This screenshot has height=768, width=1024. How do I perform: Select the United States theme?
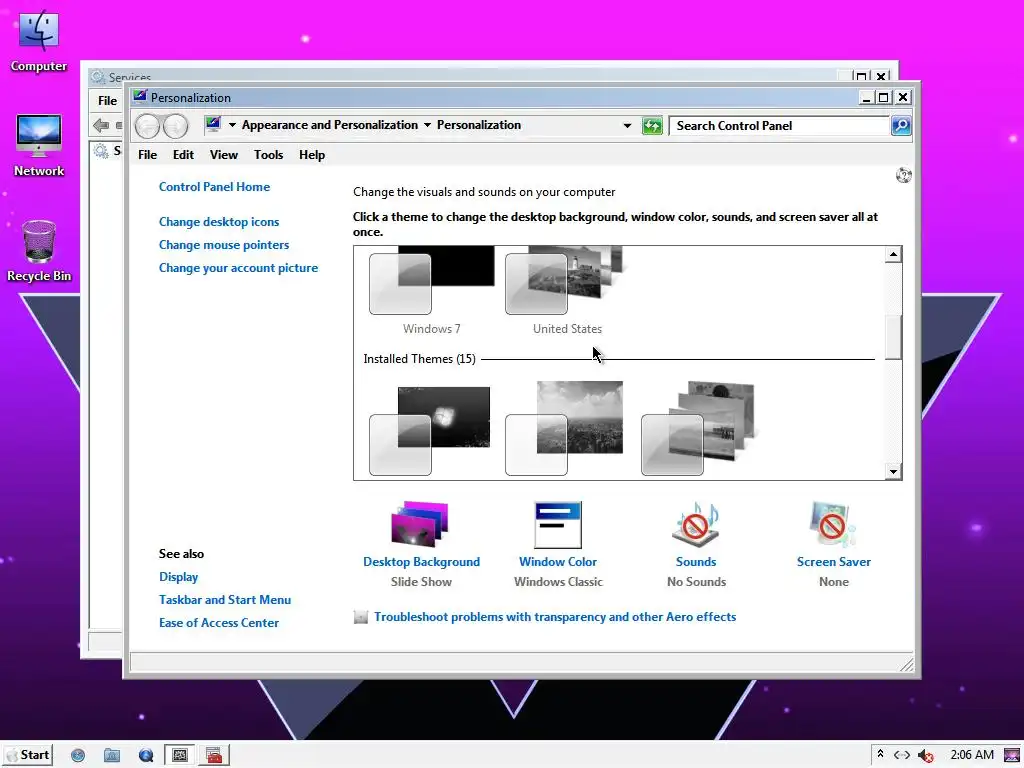pyautogui.click(x=567, y=291)
